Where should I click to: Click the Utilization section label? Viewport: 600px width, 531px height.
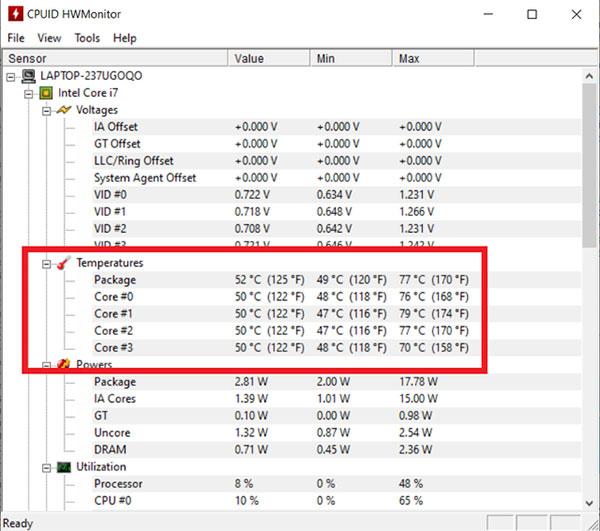tap(101, 467)
